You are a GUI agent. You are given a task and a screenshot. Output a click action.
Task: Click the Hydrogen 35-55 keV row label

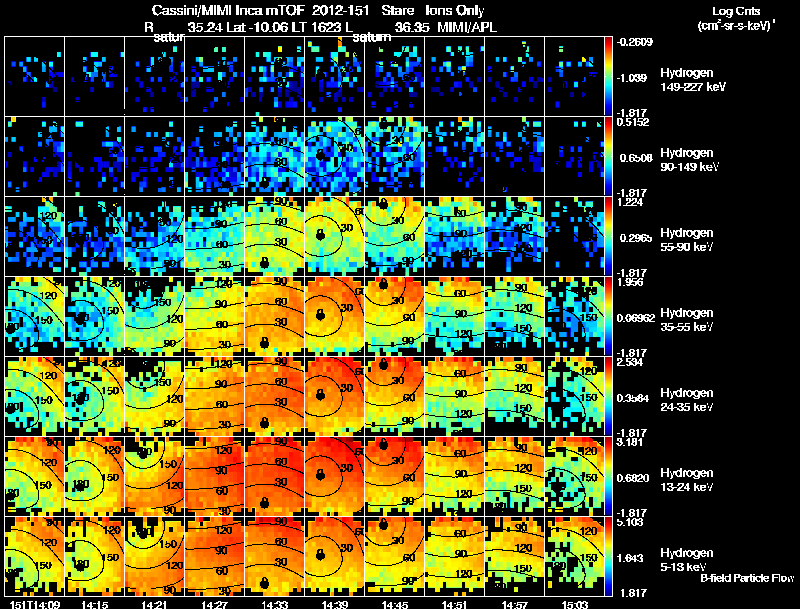coord(687,320)
